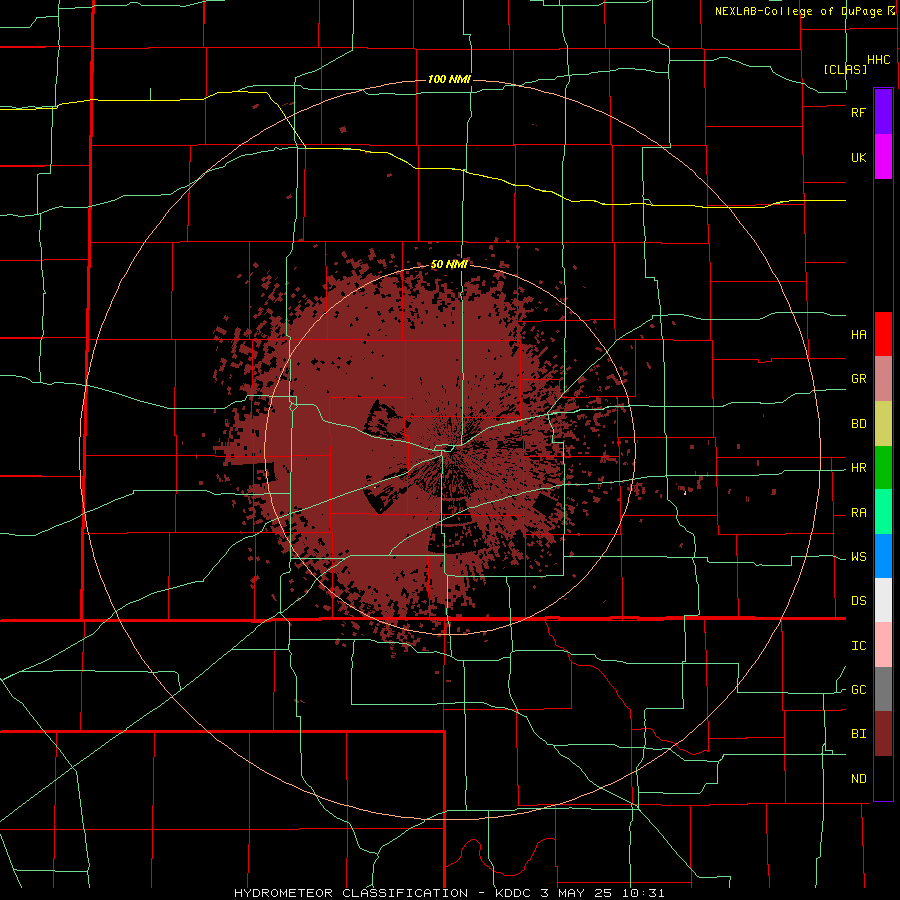Image resolution: width=900 pixels, height=900 pixels.
Task: Click the 'DS' legend label
Action: click(x=858, y=601)
